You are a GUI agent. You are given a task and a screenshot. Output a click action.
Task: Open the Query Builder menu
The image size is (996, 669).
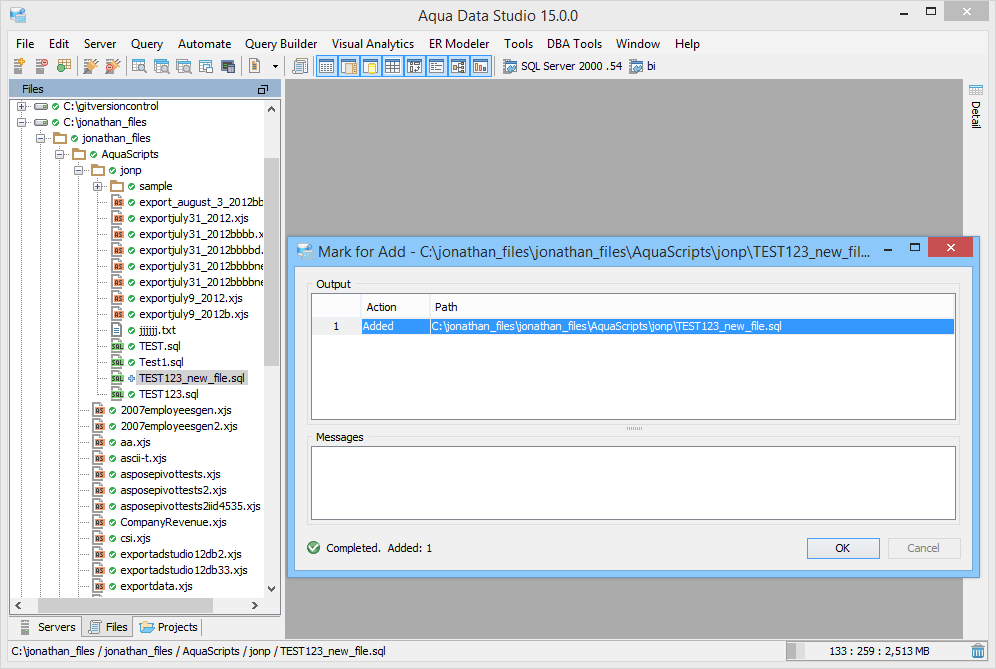click(281, 44)
